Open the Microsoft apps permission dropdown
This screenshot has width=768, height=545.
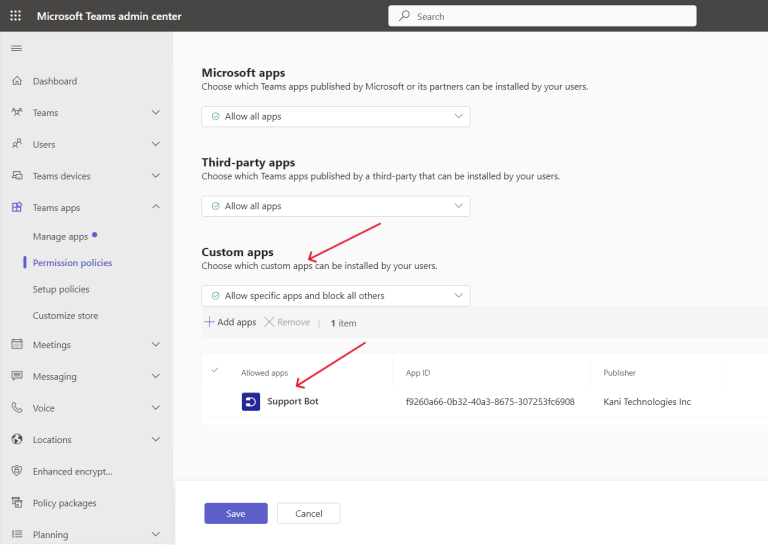(x=336, y=117)
